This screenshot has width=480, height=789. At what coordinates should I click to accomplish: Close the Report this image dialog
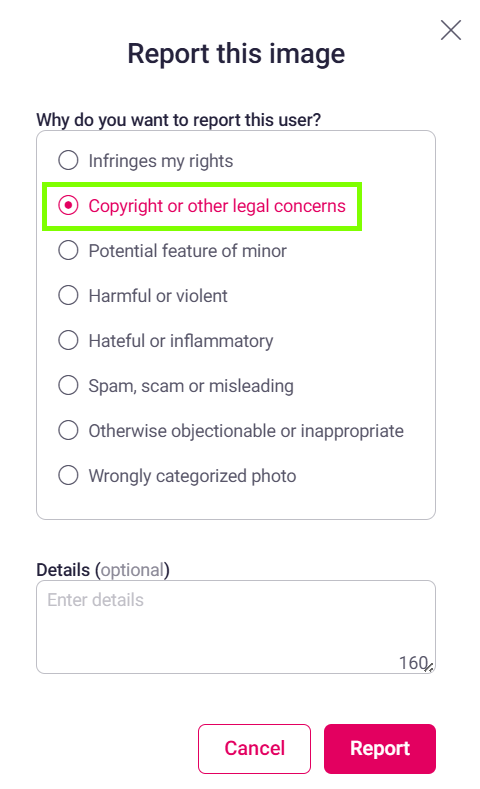pyautogui.click(x=450, y=30)
